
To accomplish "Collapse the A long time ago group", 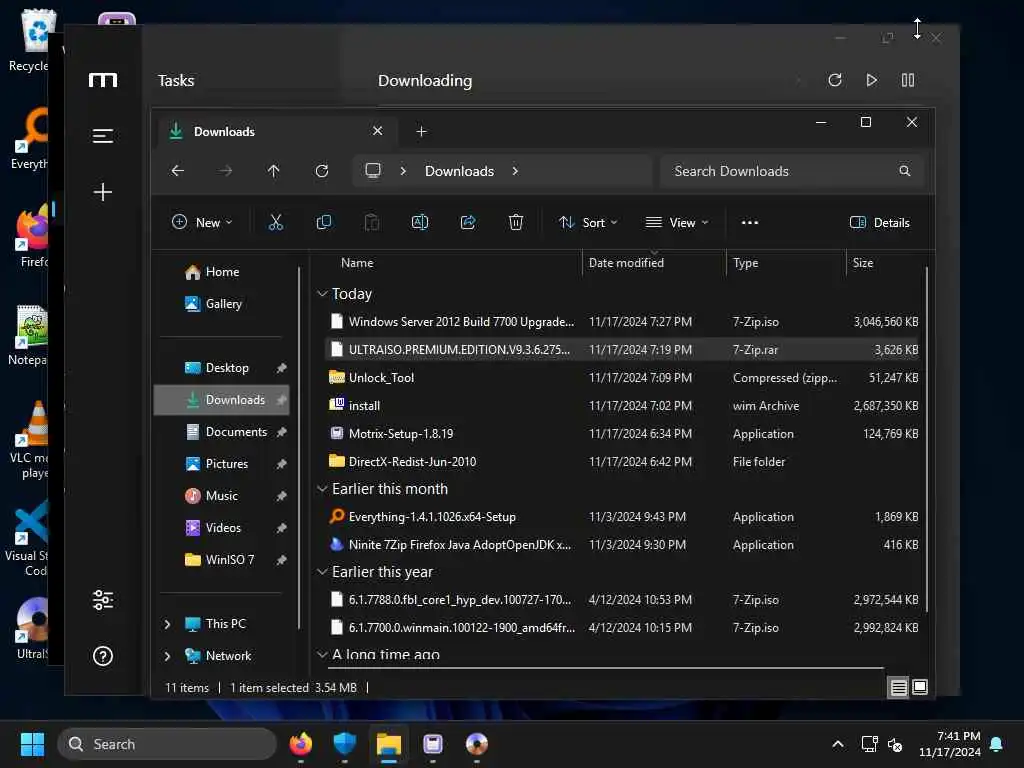I will coord(322,654).
